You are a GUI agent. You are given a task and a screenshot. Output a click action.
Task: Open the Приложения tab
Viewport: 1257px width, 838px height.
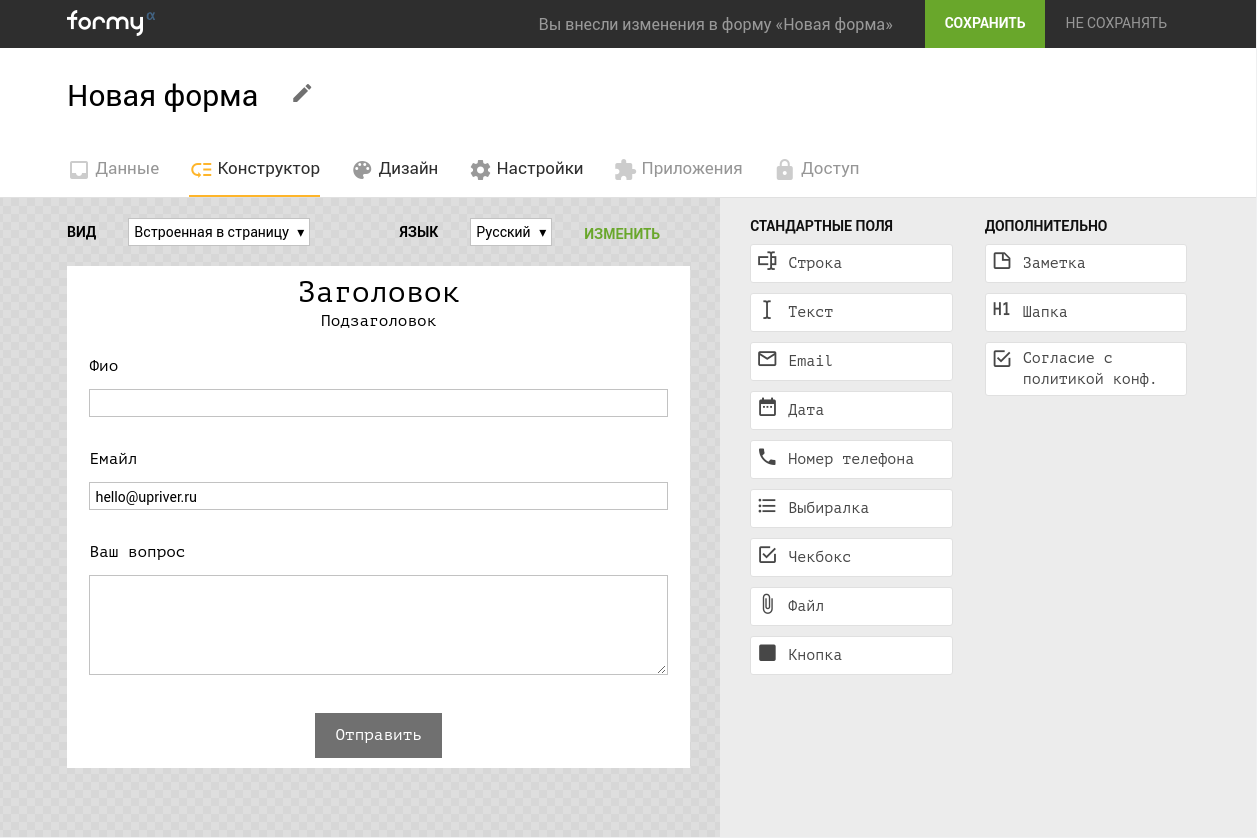pyautogui.click(x=679, y=169)
